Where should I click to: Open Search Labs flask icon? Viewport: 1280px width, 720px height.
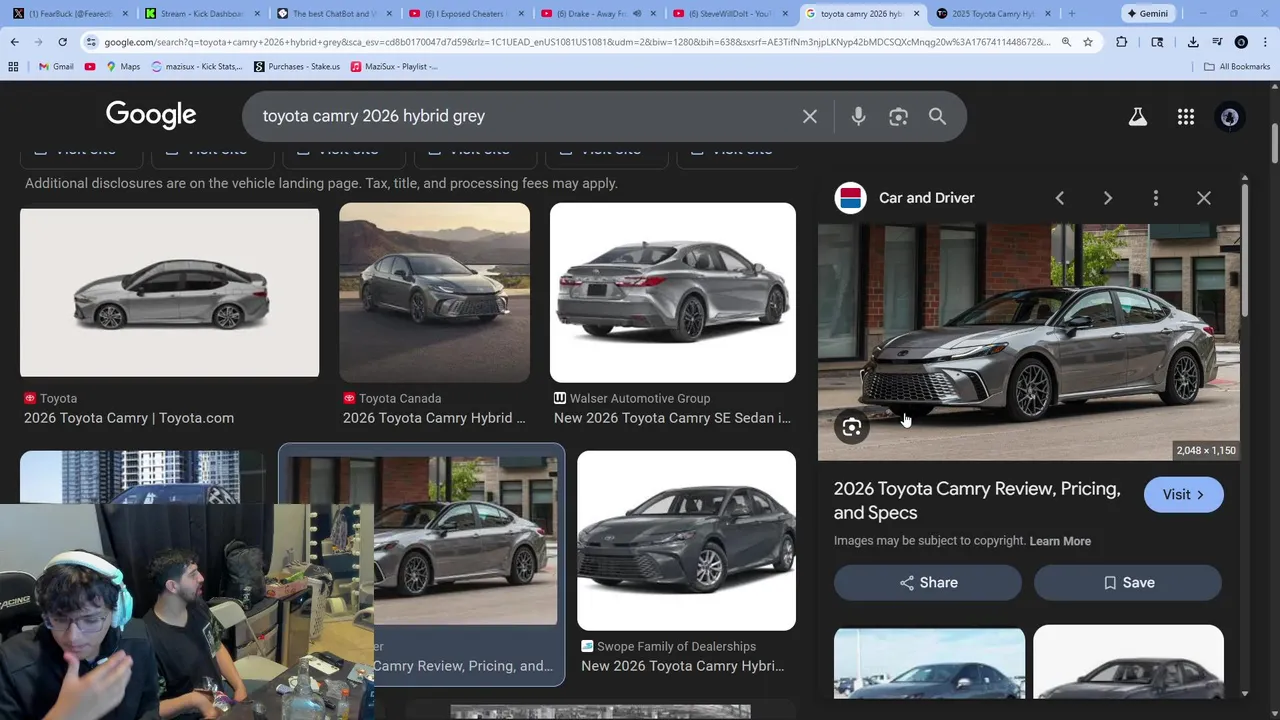point(1138,117)
